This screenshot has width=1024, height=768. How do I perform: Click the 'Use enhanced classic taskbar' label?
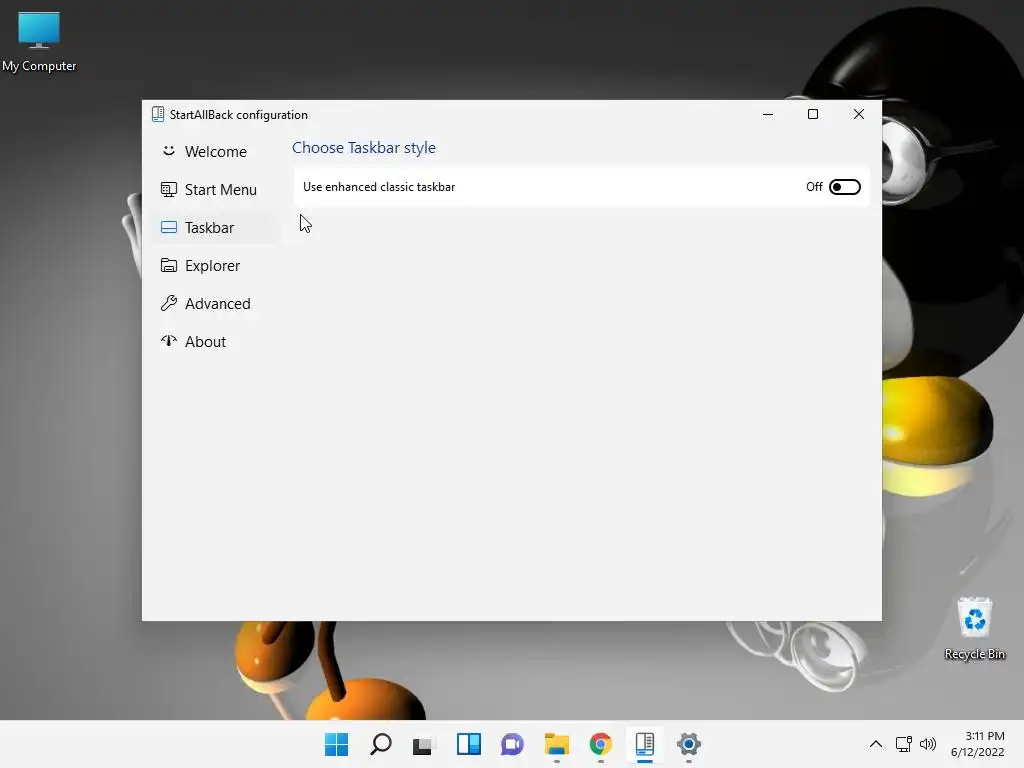[x=379, y=187]
